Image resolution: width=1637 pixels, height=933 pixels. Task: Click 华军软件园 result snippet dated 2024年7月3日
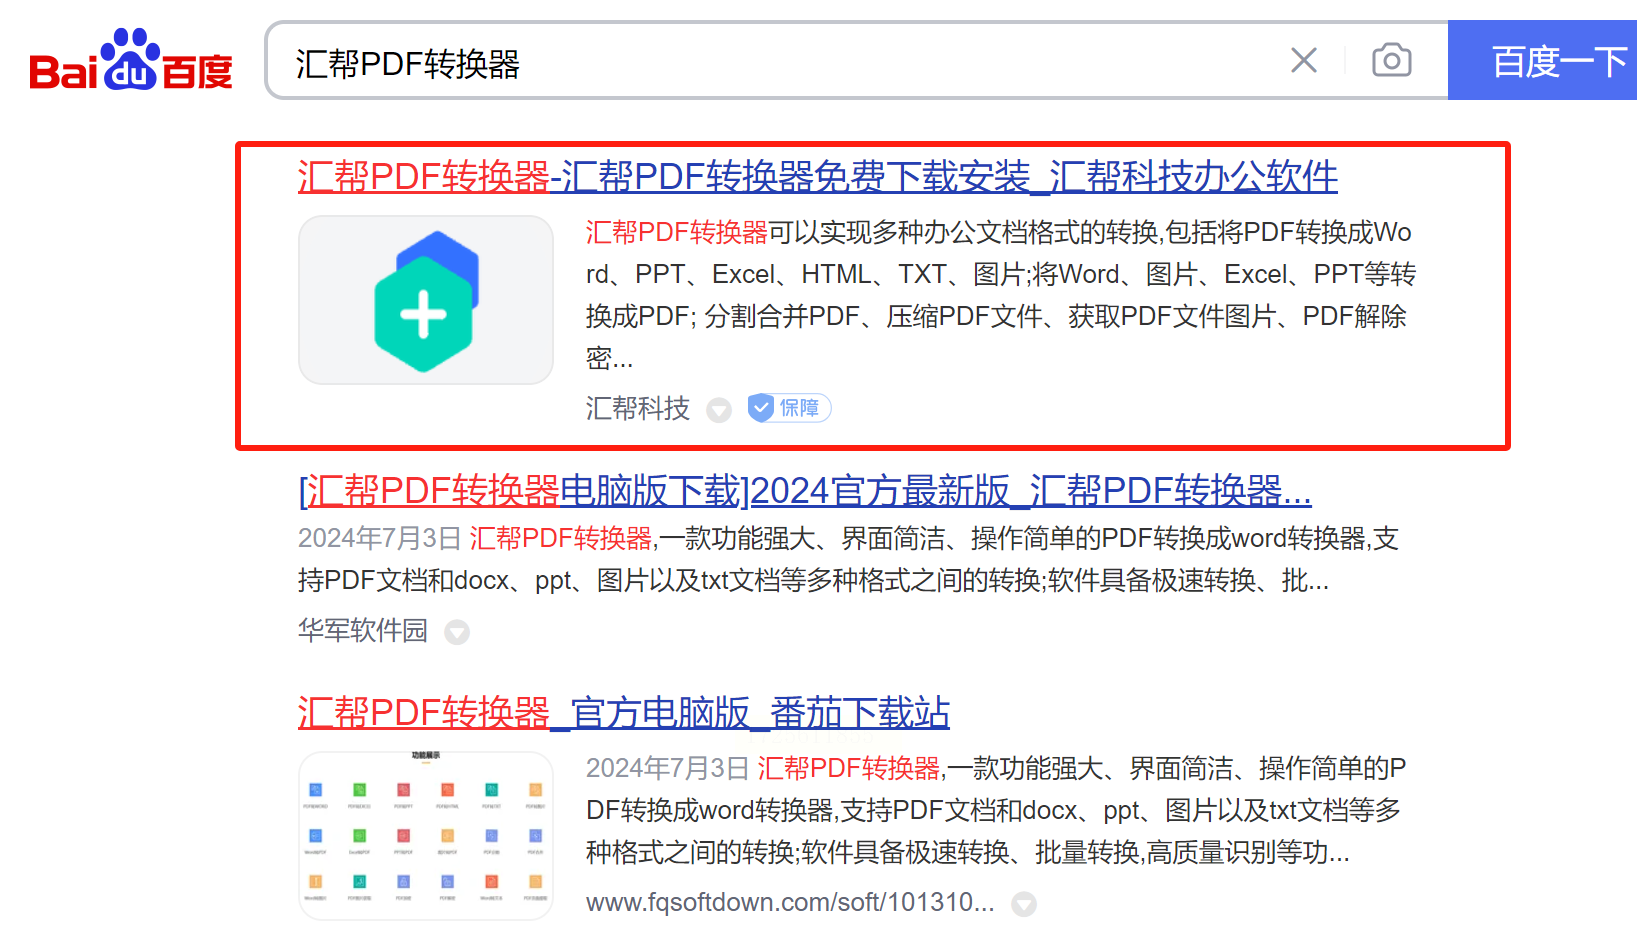[x=848, y=559]
